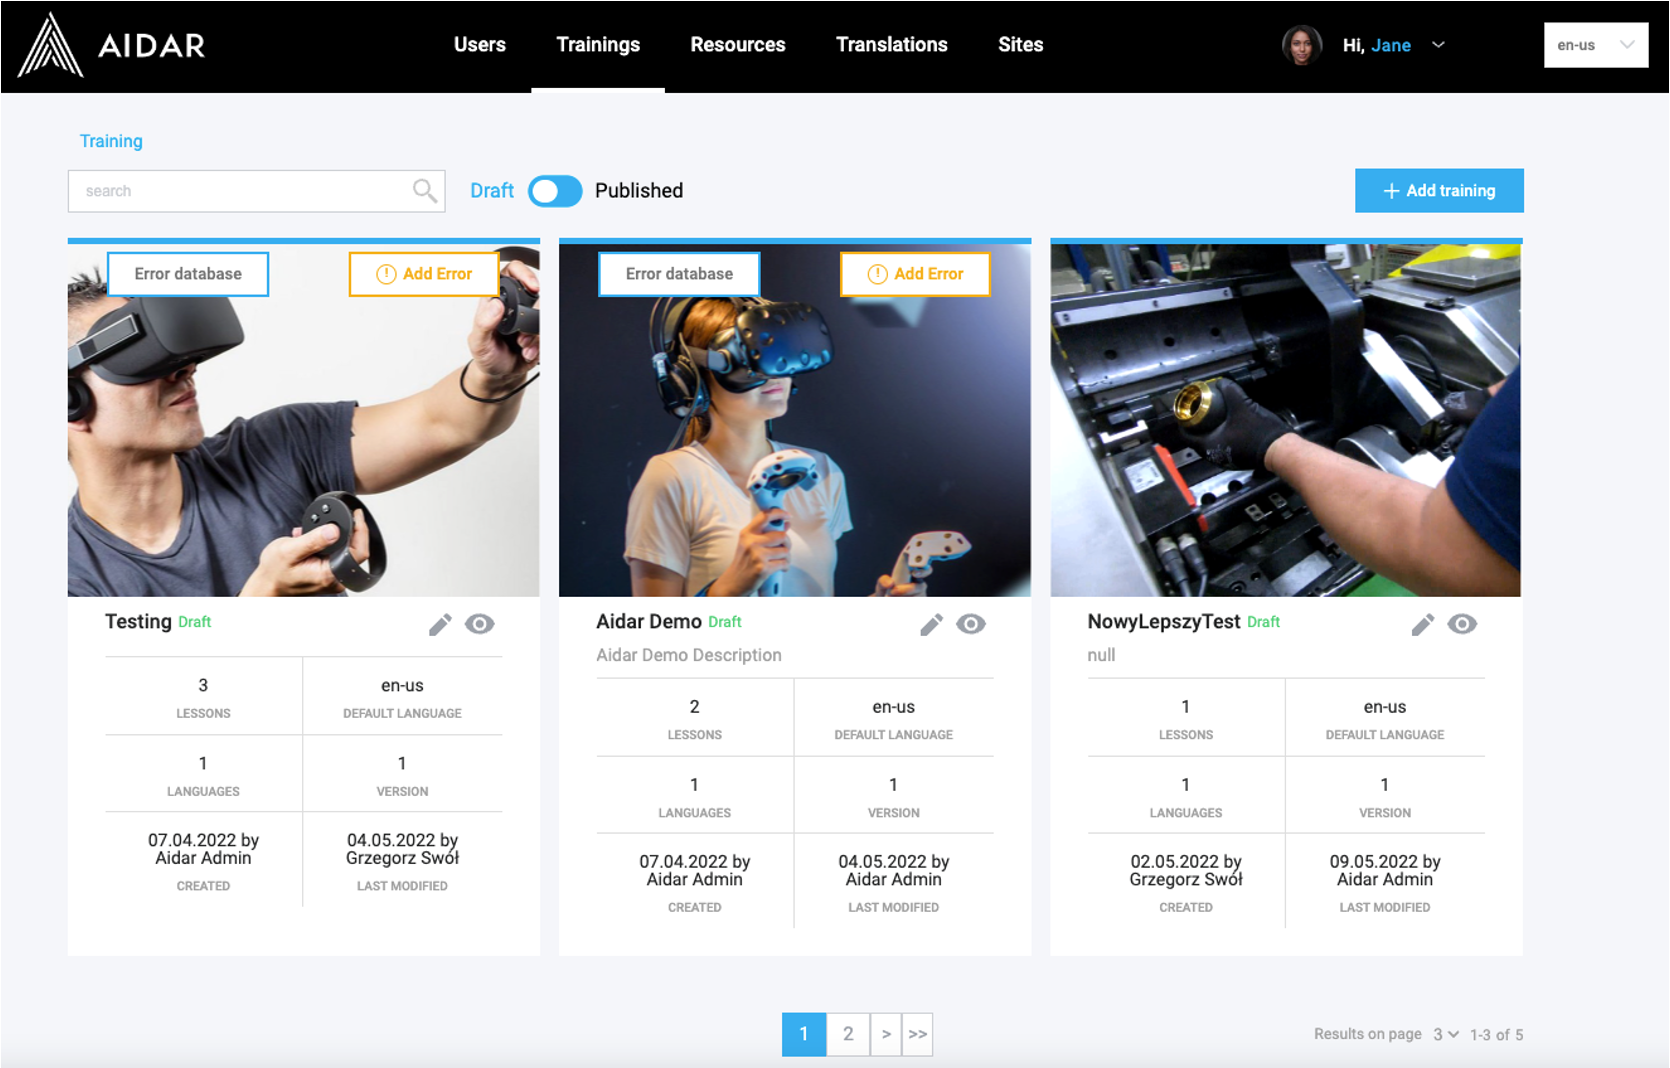Click Add Error on Aidar Demo card
Viewport: 1670px width, 1068px height.
click(915, 274)
